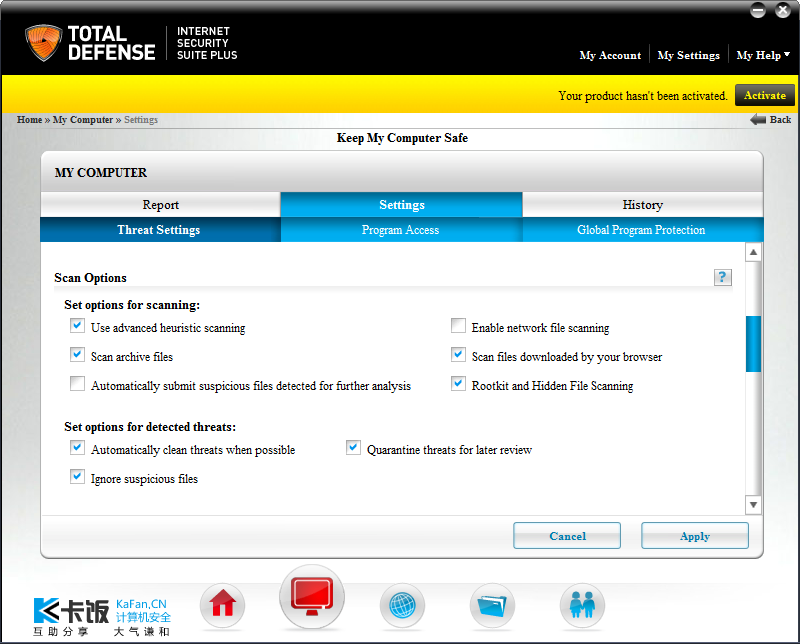800x644 pixels.
Task: Click the Scan Options help question mark
Action: (x=722, y=277)
